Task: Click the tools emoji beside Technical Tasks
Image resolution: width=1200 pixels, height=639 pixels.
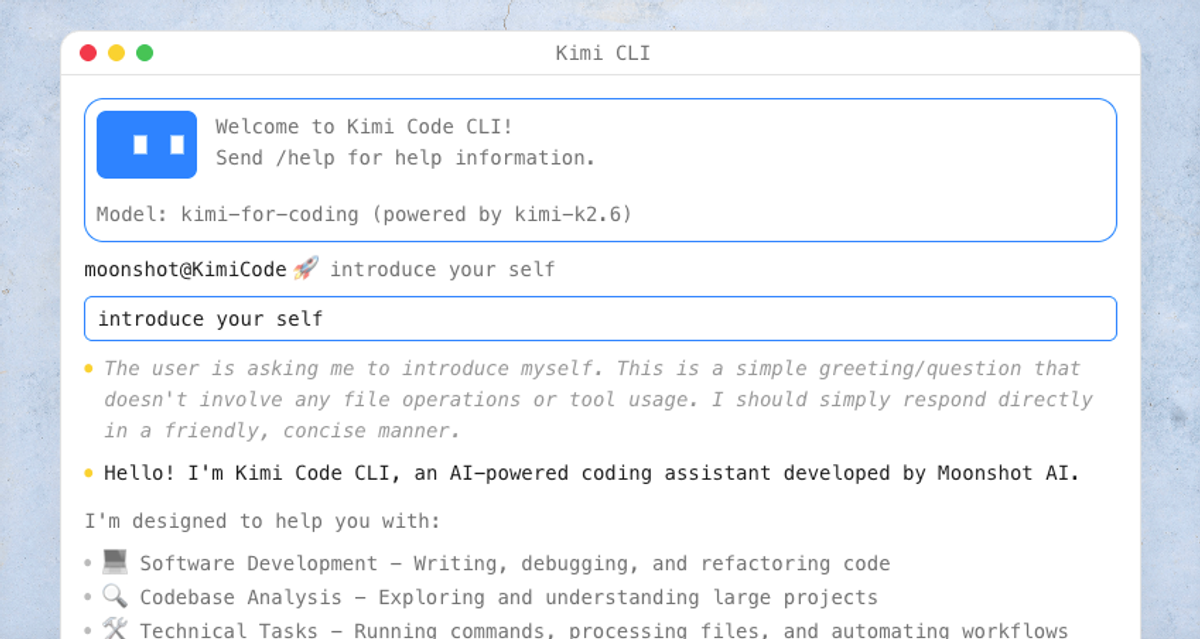Action: pyautogui.click(x=114, y=629)
